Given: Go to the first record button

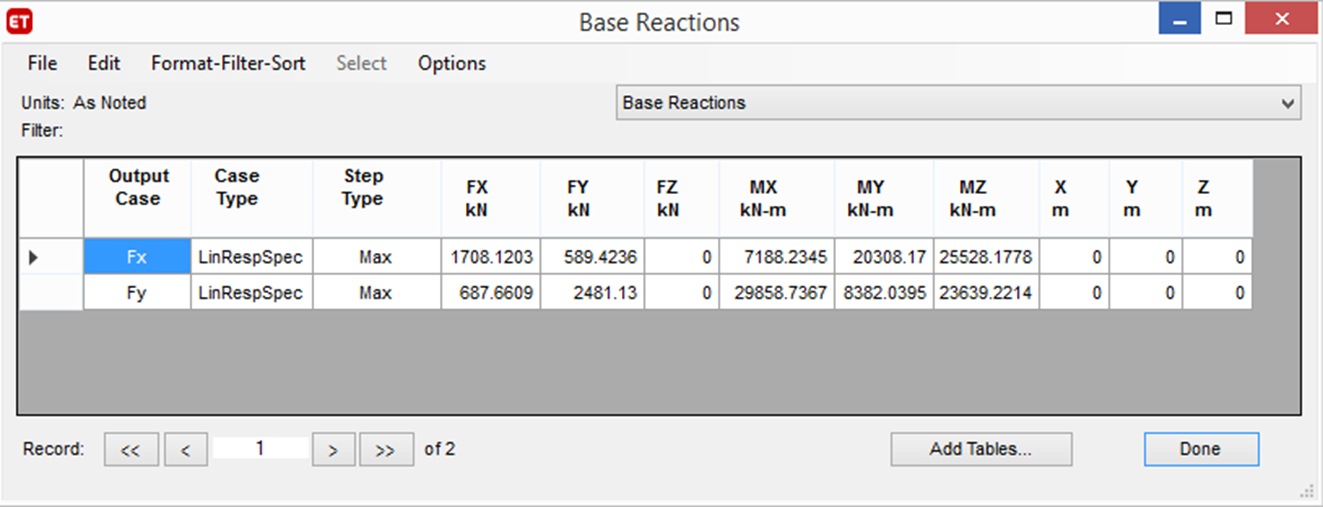Looking at the screenshot, I should coord(130,450).
